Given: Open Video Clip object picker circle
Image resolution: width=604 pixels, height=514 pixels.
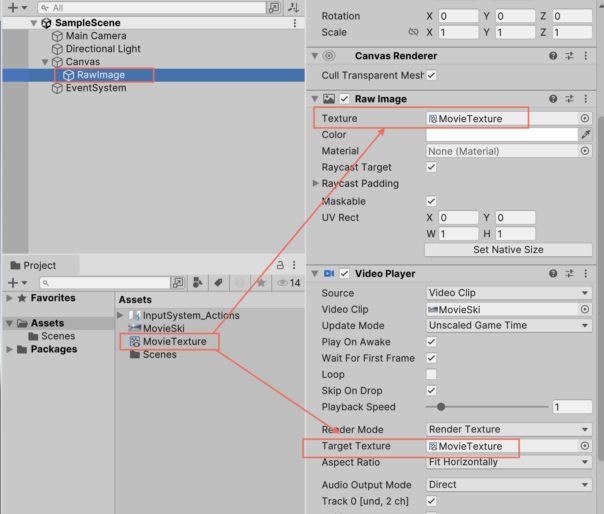Looking at the screenshot, I should (585, 309).
